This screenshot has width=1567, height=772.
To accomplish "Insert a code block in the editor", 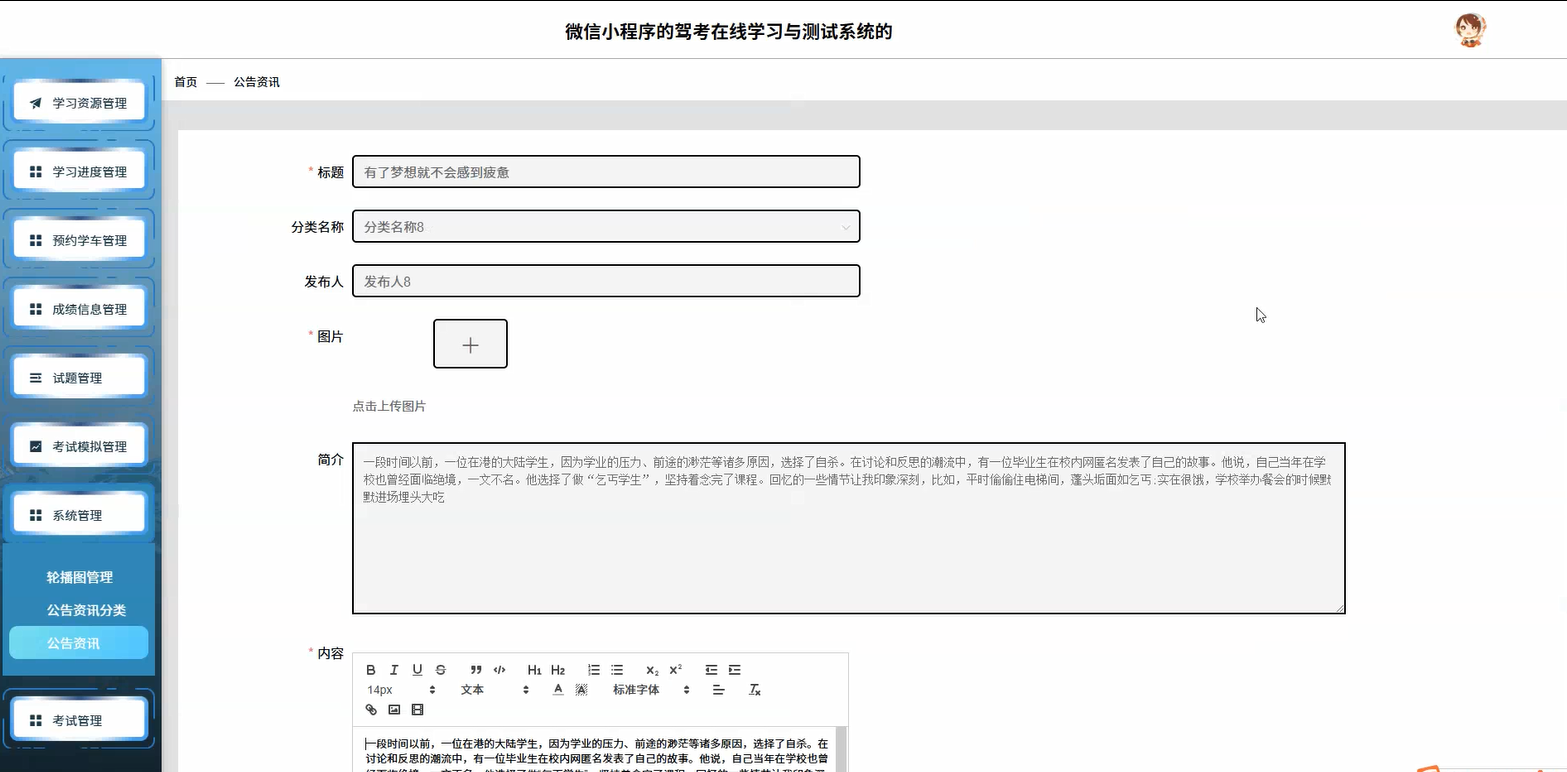I will coord(499,670).
